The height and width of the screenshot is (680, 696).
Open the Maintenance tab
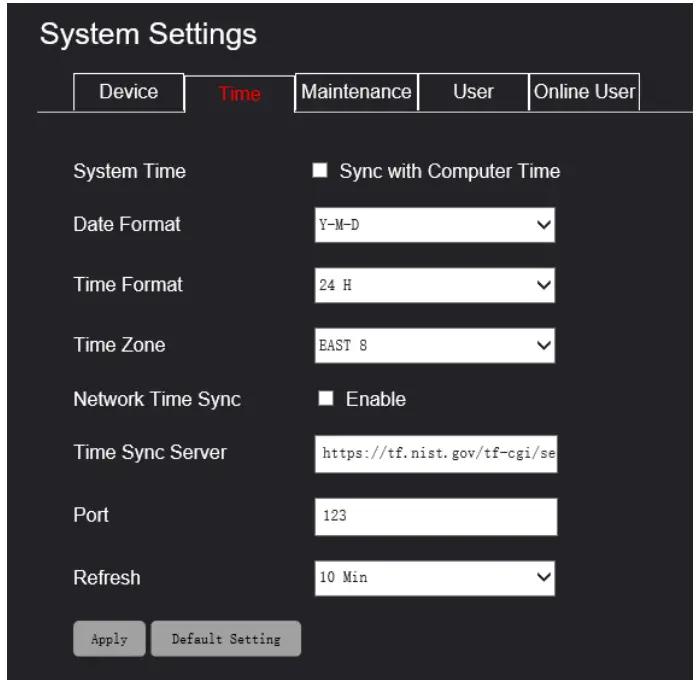(x=356, y=92)
